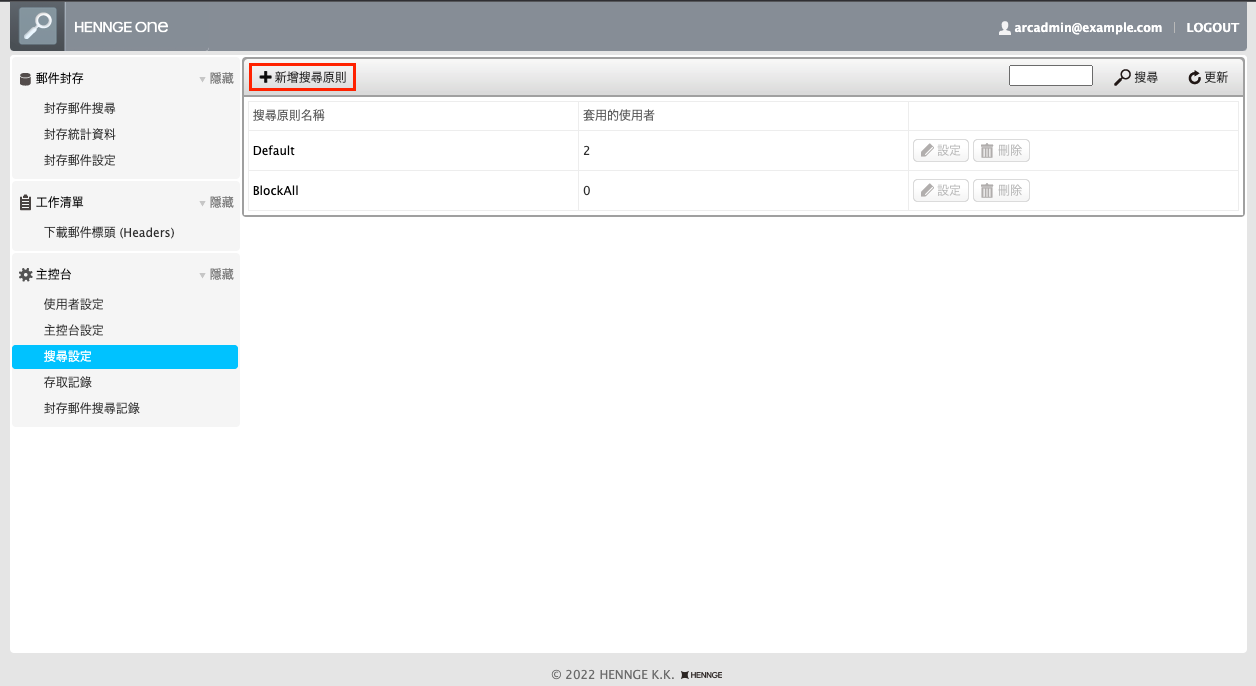Viewport: 1256px width, 686px height.
Task: Click the 新增搜尋原則 button
Action: (303, 77)
